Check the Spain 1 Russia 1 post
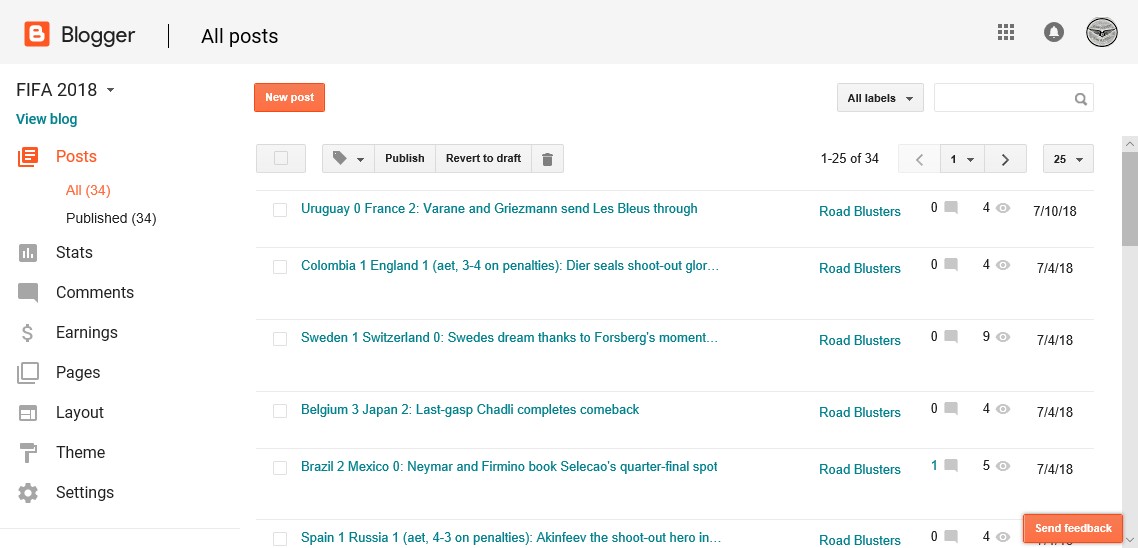Screen dimensions: 1138x548 tap(280, 539)
